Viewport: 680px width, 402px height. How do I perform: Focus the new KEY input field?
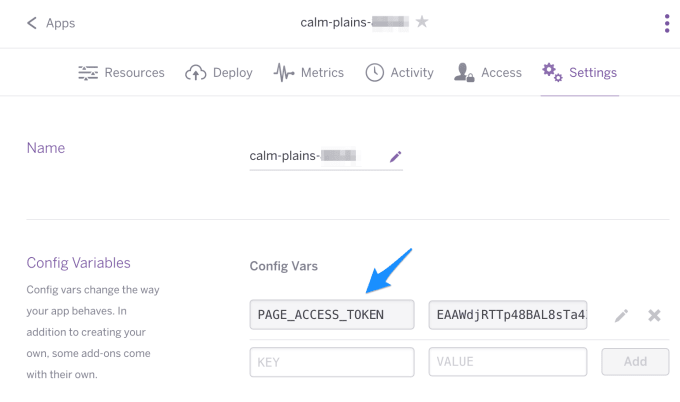coord(332,362)
